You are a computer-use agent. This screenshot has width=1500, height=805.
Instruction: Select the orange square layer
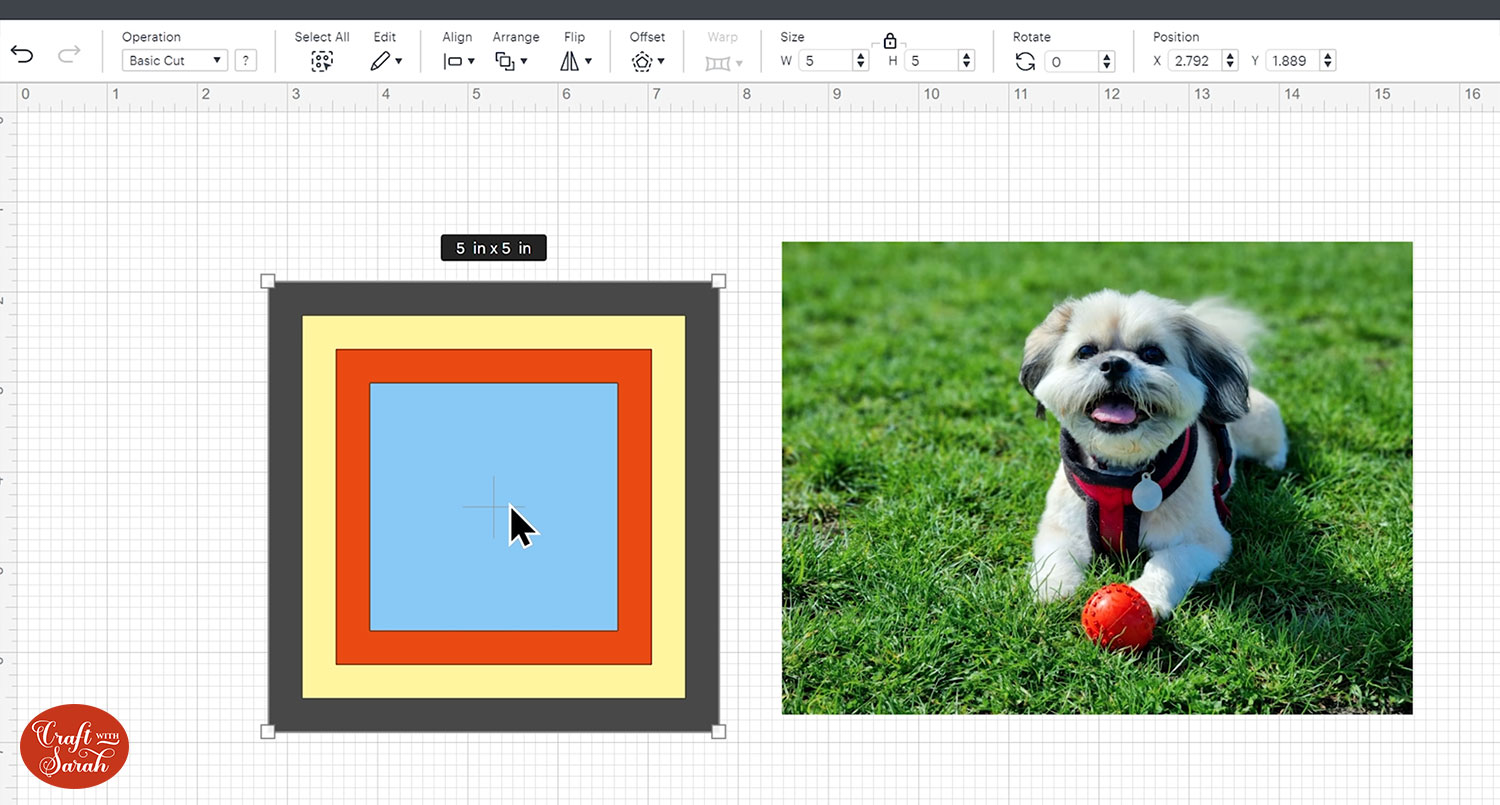click(x=494, y=366)
